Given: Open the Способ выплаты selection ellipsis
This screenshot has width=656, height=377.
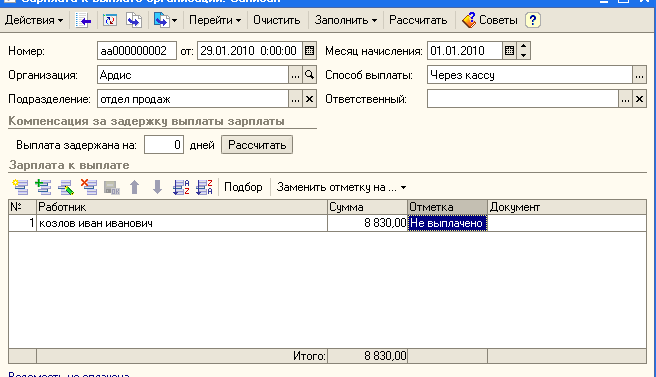Looking at the screenshot, I should 639,75.
